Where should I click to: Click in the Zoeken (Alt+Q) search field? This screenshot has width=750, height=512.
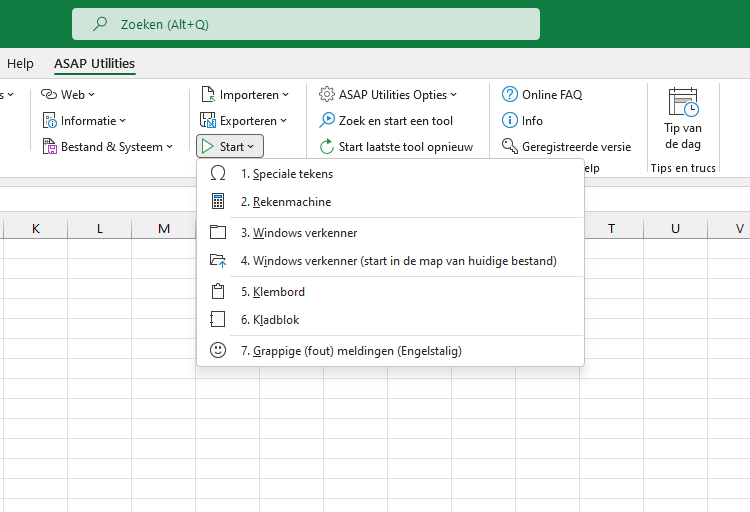click(306, 24)
